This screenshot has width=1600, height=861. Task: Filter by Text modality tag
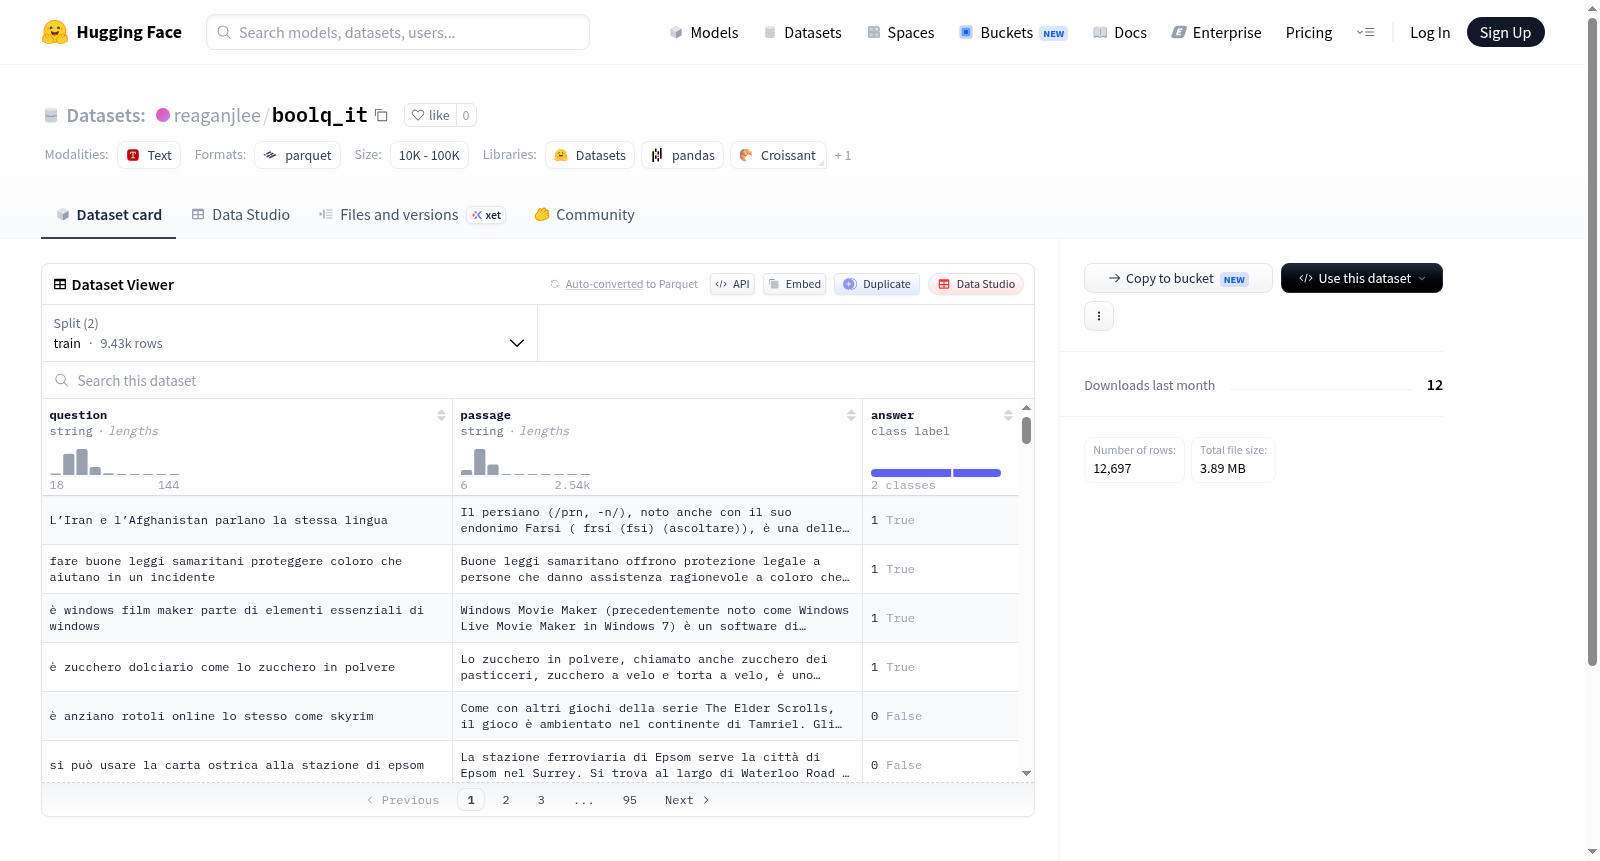(149, 155)
